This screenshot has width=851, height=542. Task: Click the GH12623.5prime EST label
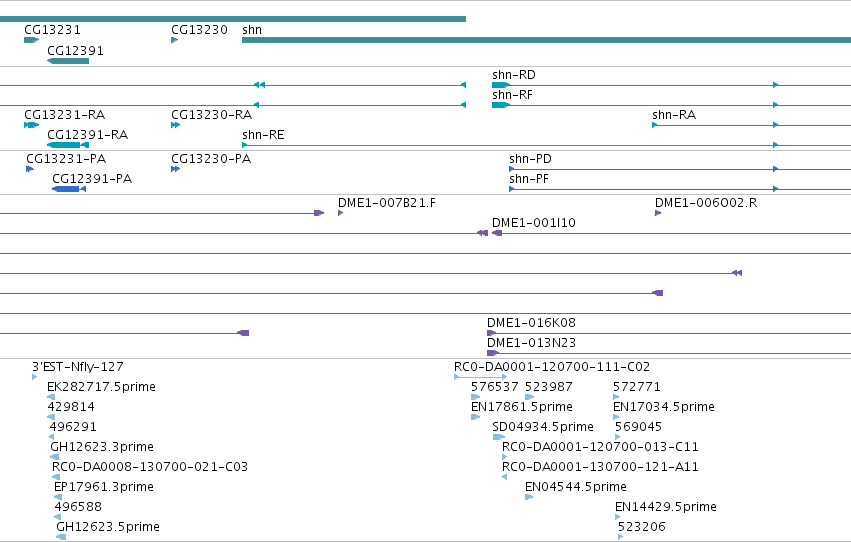click(107, 527)
